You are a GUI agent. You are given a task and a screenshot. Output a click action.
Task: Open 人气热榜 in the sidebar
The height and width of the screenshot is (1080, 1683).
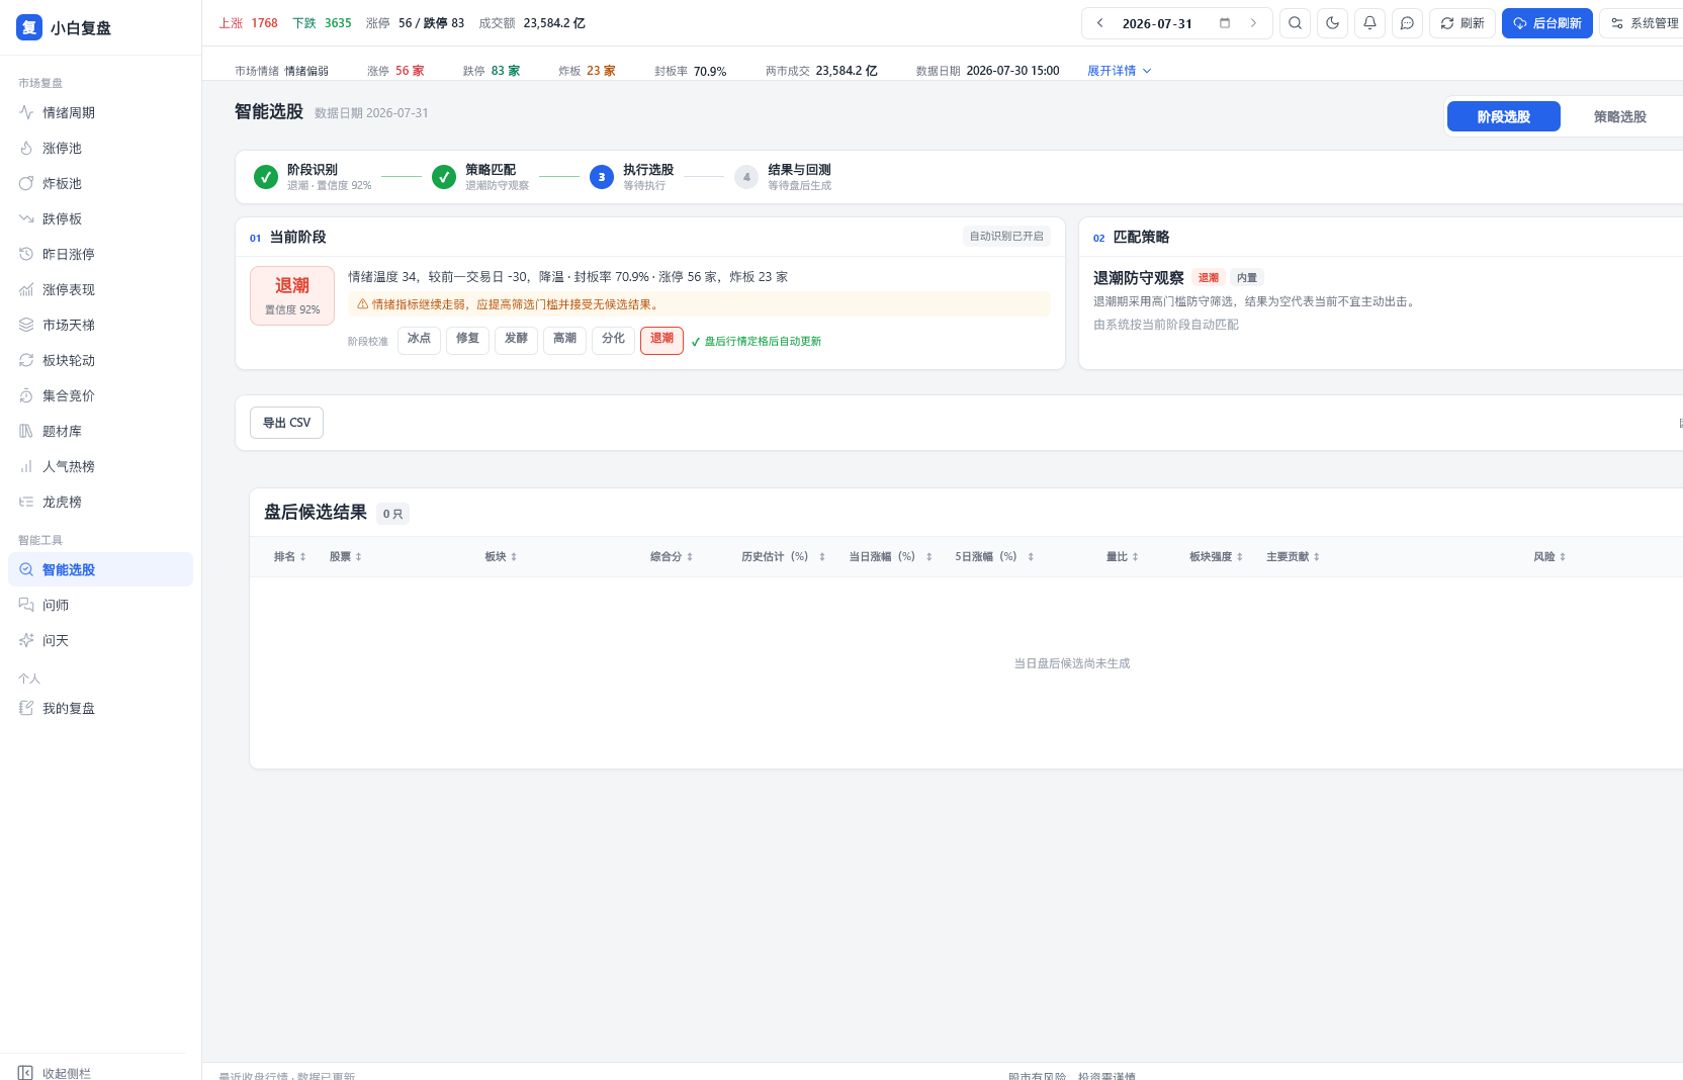coord(100,467)
